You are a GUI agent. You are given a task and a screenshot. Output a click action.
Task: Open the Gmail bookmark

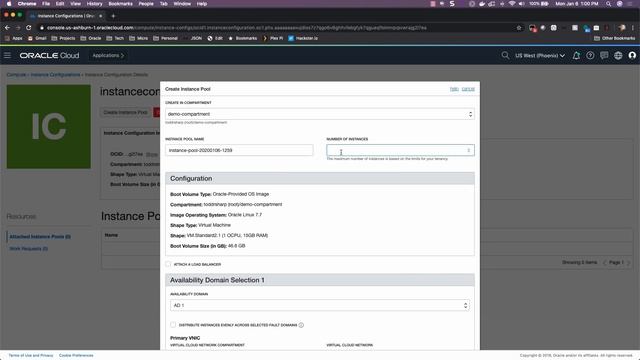click(x=37, y=38)
